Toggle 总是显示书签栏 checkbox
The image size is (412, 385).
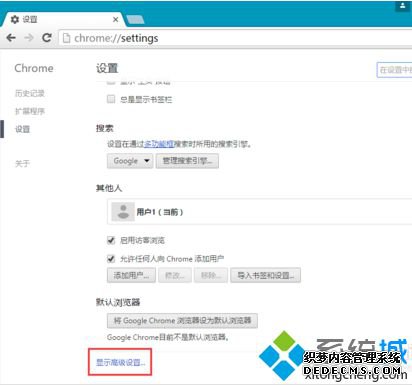111,99
